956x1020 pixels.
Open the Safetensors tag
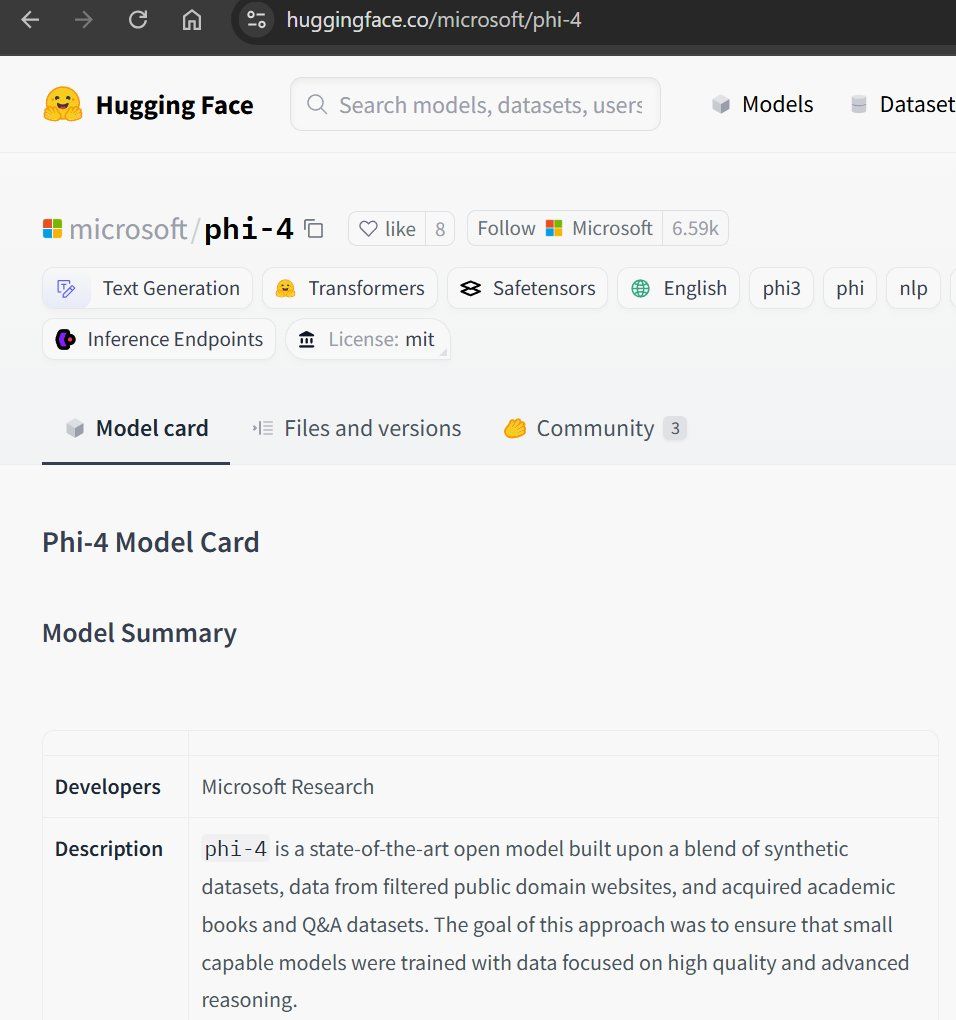[x=527, y=289]
